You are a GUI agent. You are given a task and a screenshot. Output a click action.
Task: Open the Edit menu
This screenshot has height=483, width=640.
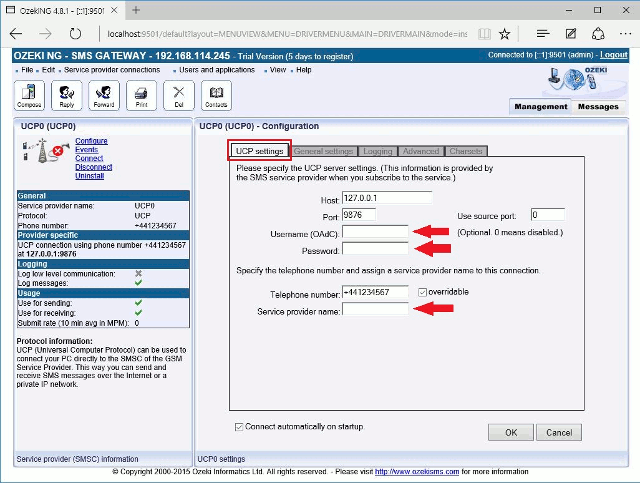48,70
